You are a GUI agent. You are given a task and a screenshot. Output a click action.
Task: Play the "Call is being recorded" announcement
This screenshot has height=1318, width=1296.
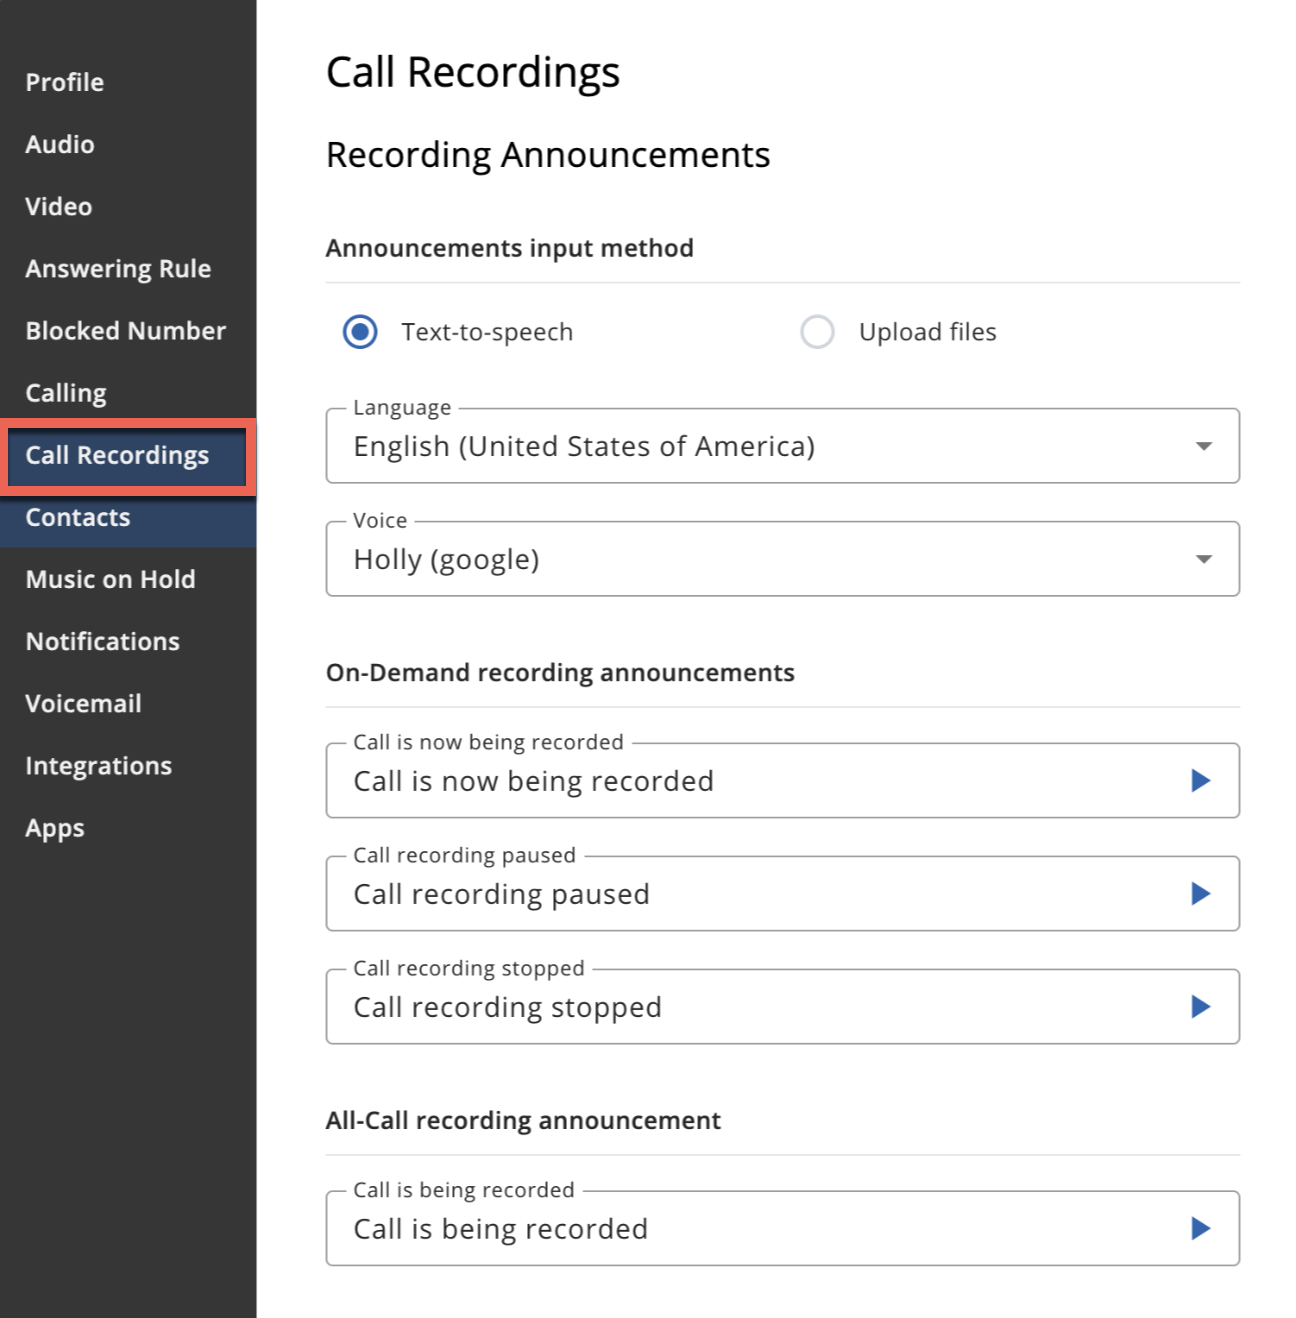pos(1202,1229)
